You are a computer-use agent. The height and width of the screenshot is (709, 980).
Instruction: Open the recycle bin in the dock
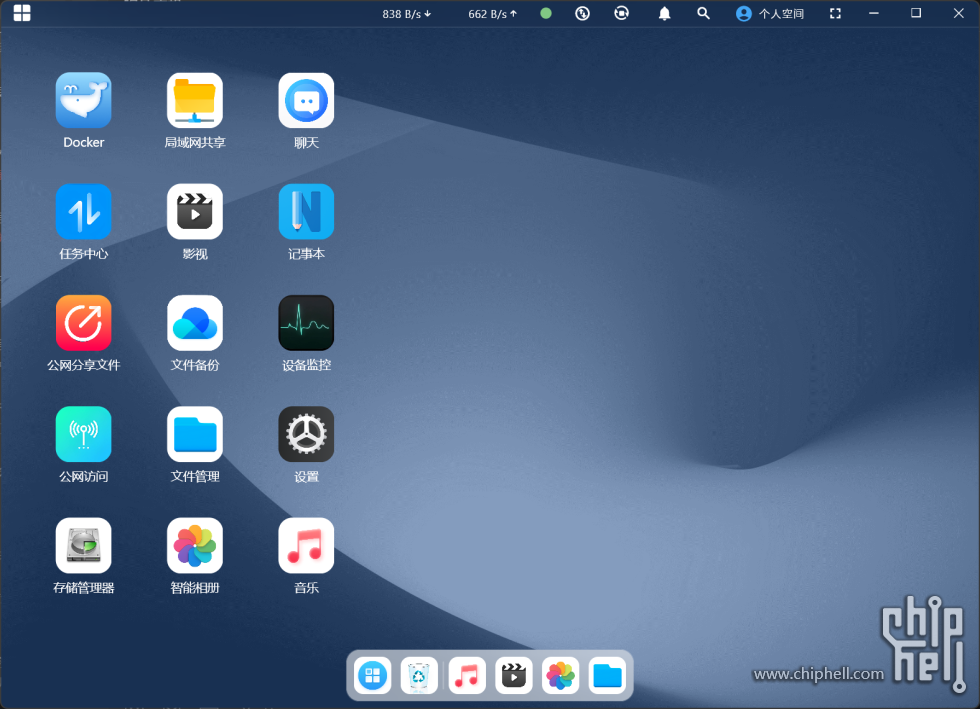[x=419, y=676]
